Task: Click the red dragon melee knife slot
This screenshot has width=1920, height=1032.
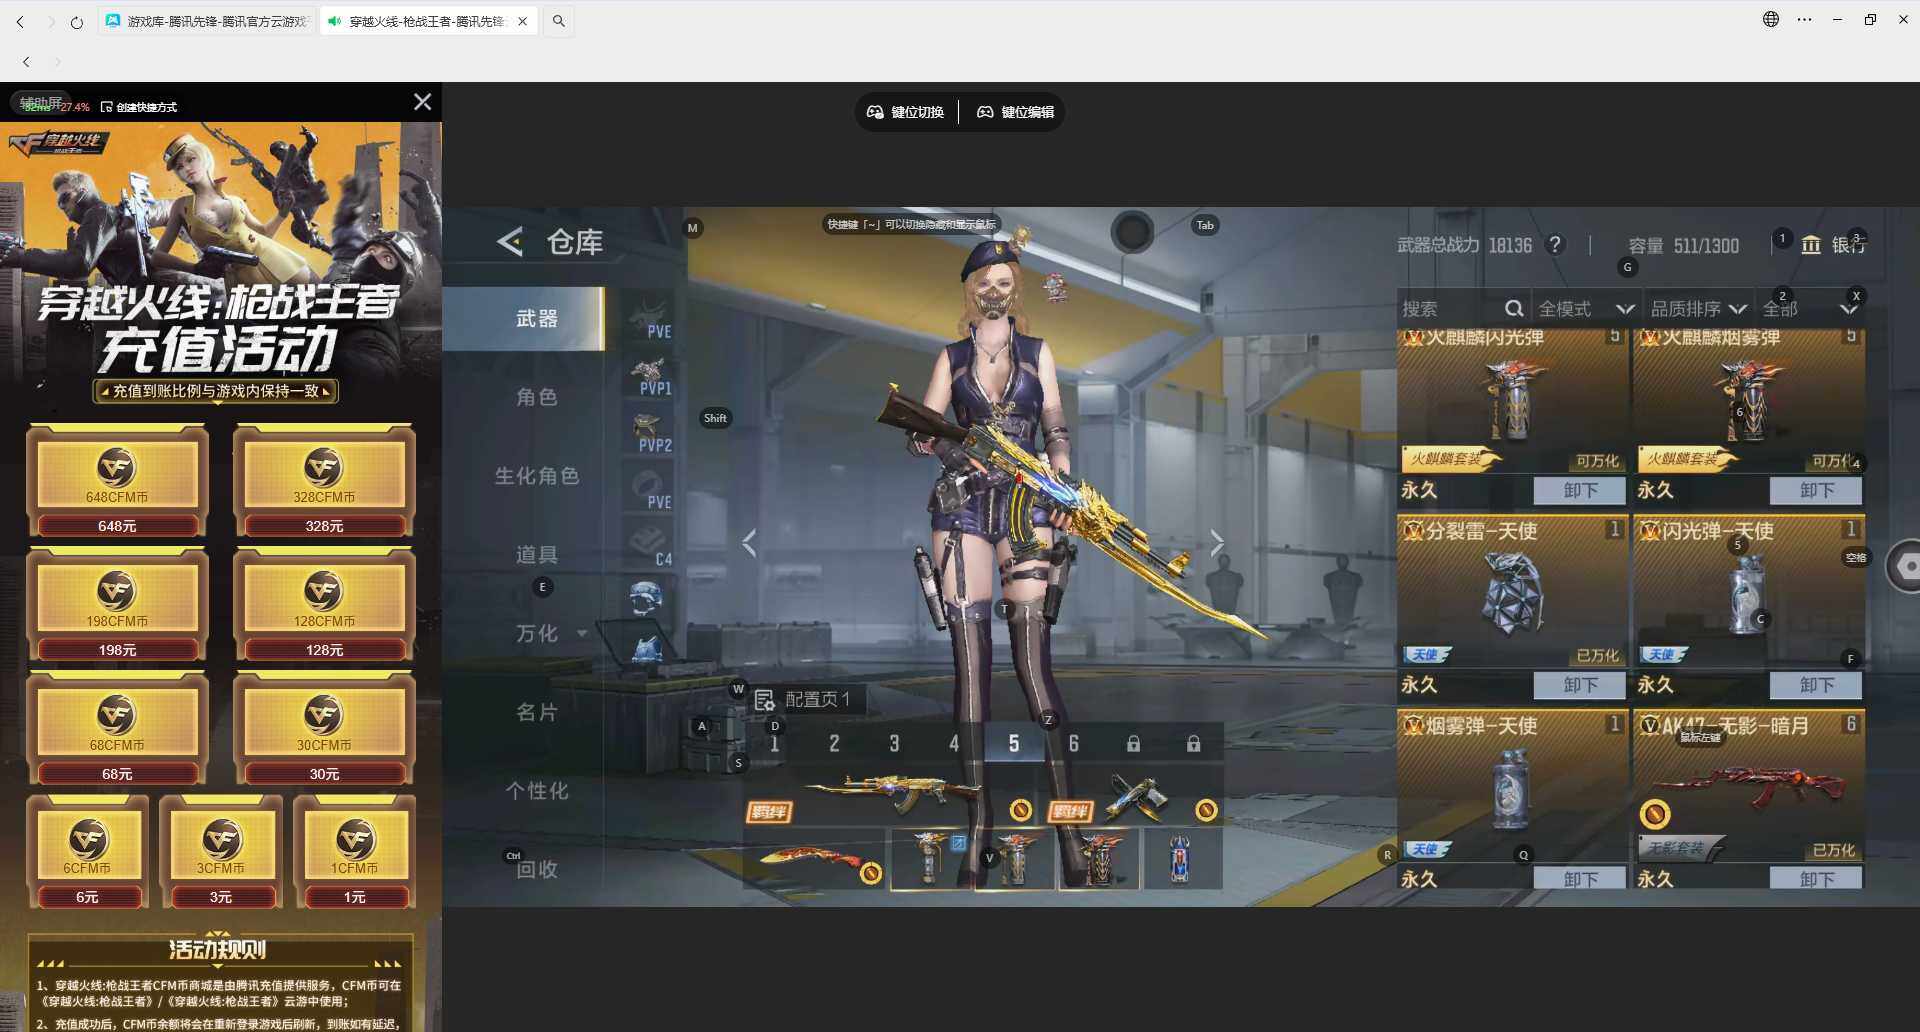Action: pyautogui.click(x=815, y=859)
